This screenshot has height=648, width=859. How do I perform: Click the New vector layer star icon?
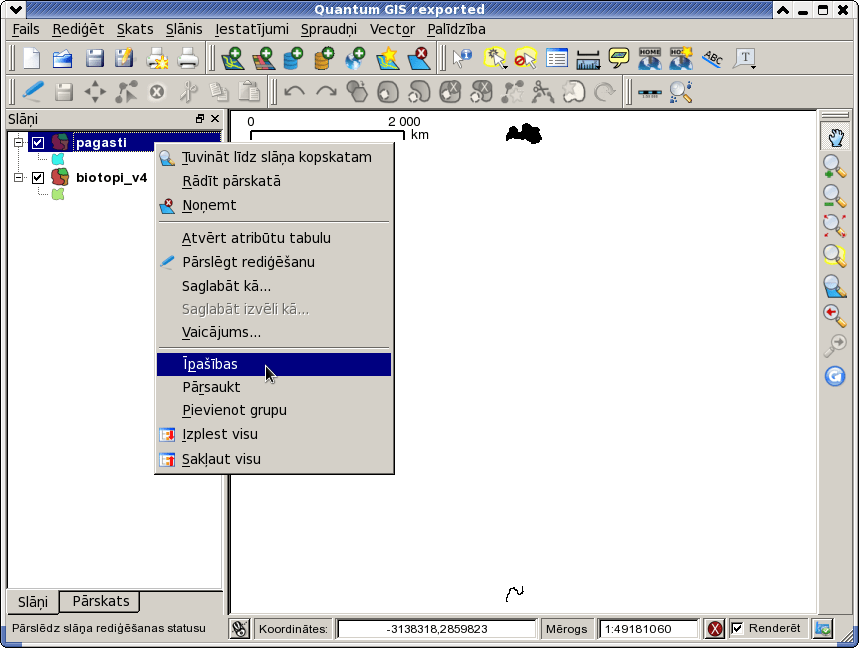pyautogui.click(x=387, y=58)
